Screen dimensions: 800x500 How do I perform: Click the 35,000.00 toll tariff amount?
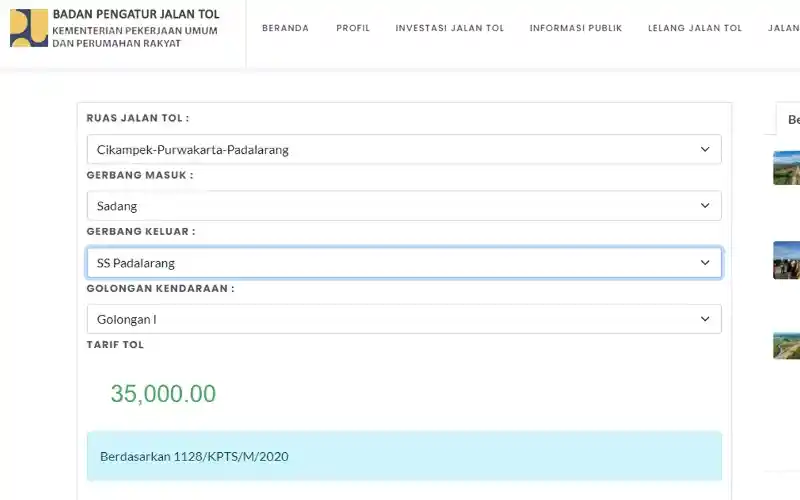click(x=163, y=394)
